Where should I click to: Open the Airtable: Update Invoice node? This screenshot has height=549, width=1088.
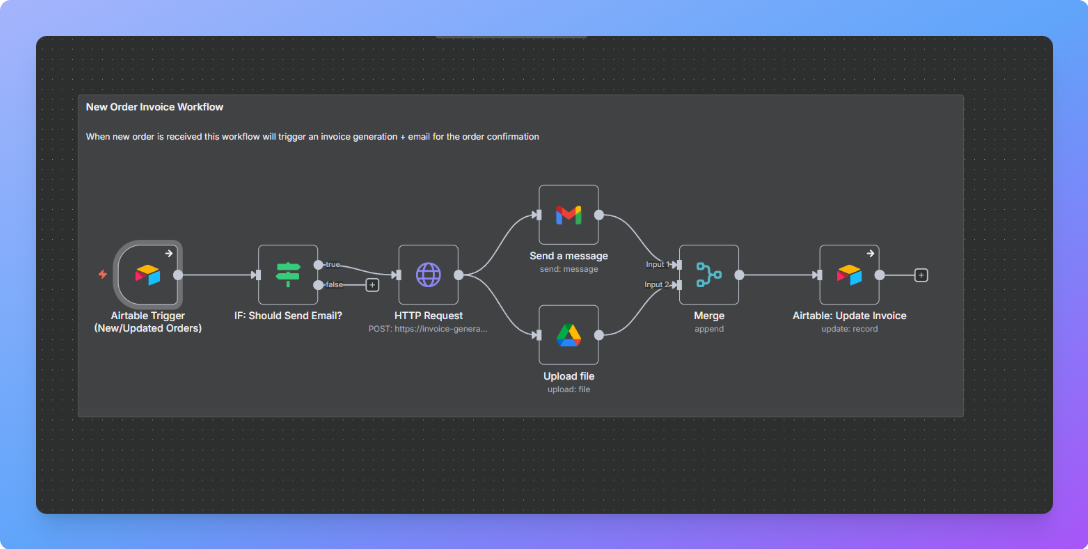(849, 275)
